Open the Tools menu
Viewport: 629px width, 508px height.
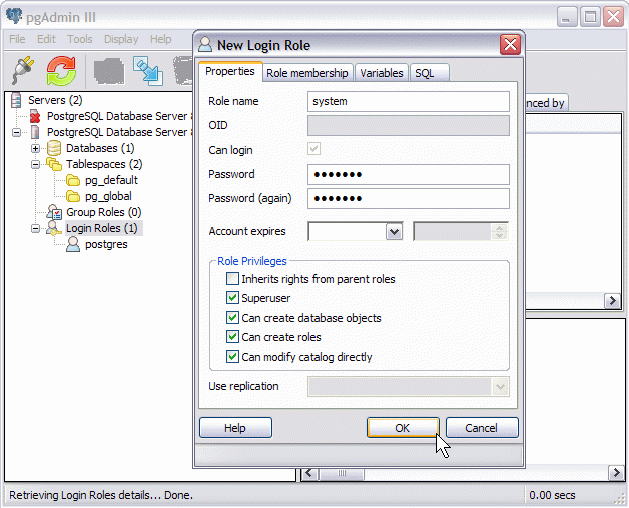pyautogui.click(x=79, y=39)
